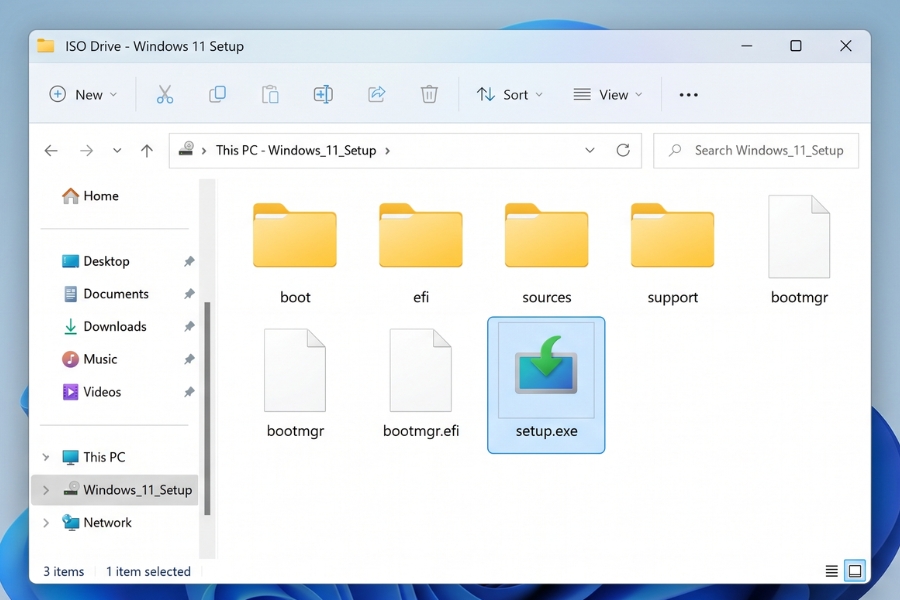The height and width of the screenshot is (600, 900).
Task: Click the drive icon in address bar
Action: point(187,150)
